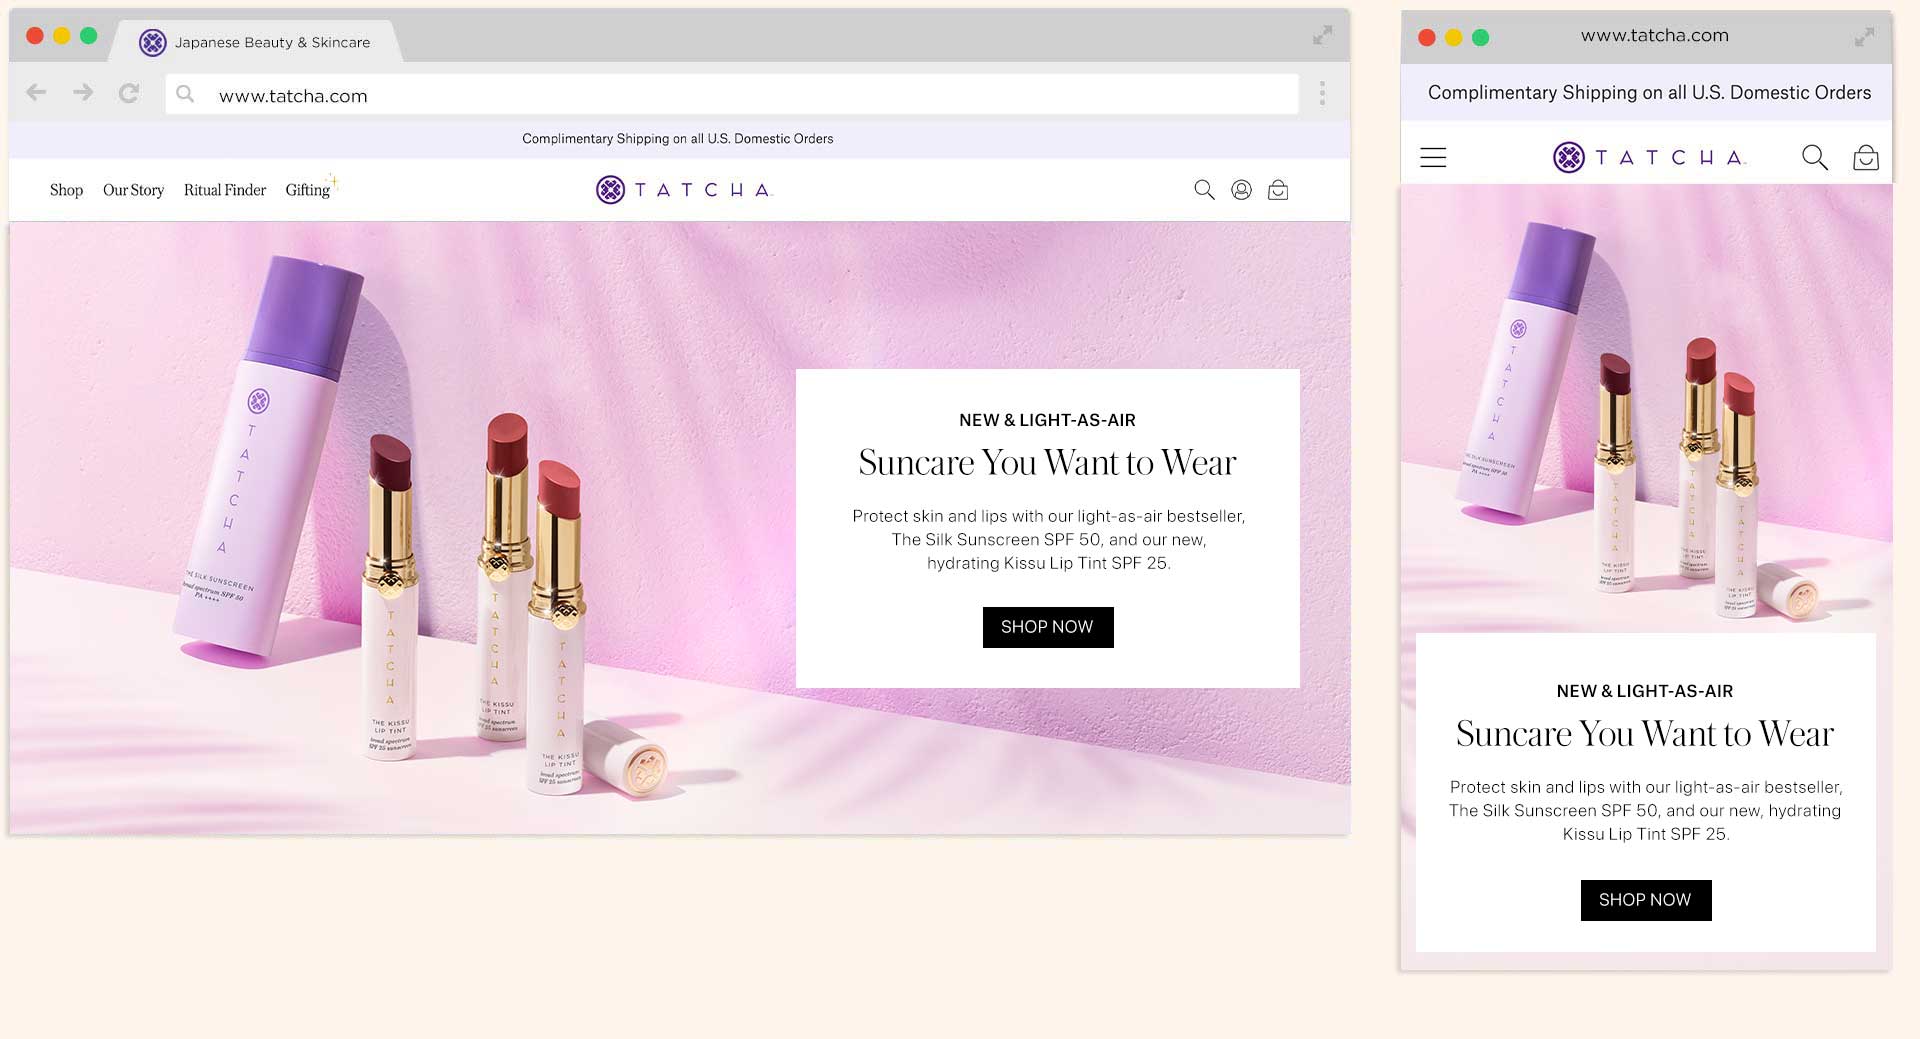The image size is (1920, 1039).
Task: Open the Shop menu
Action: [66, 190]
